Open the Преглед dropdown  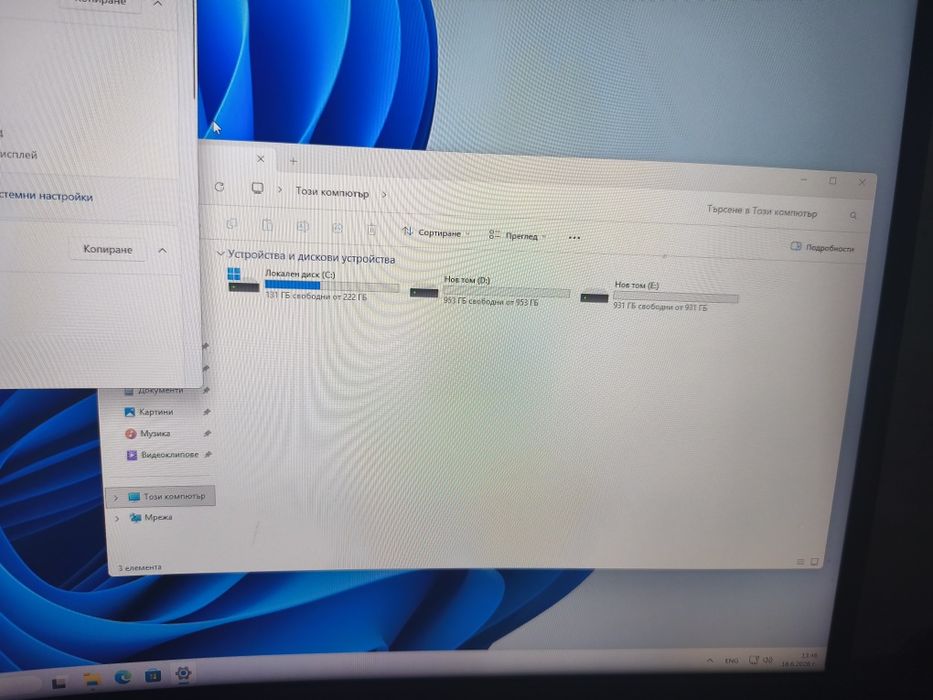518,236
